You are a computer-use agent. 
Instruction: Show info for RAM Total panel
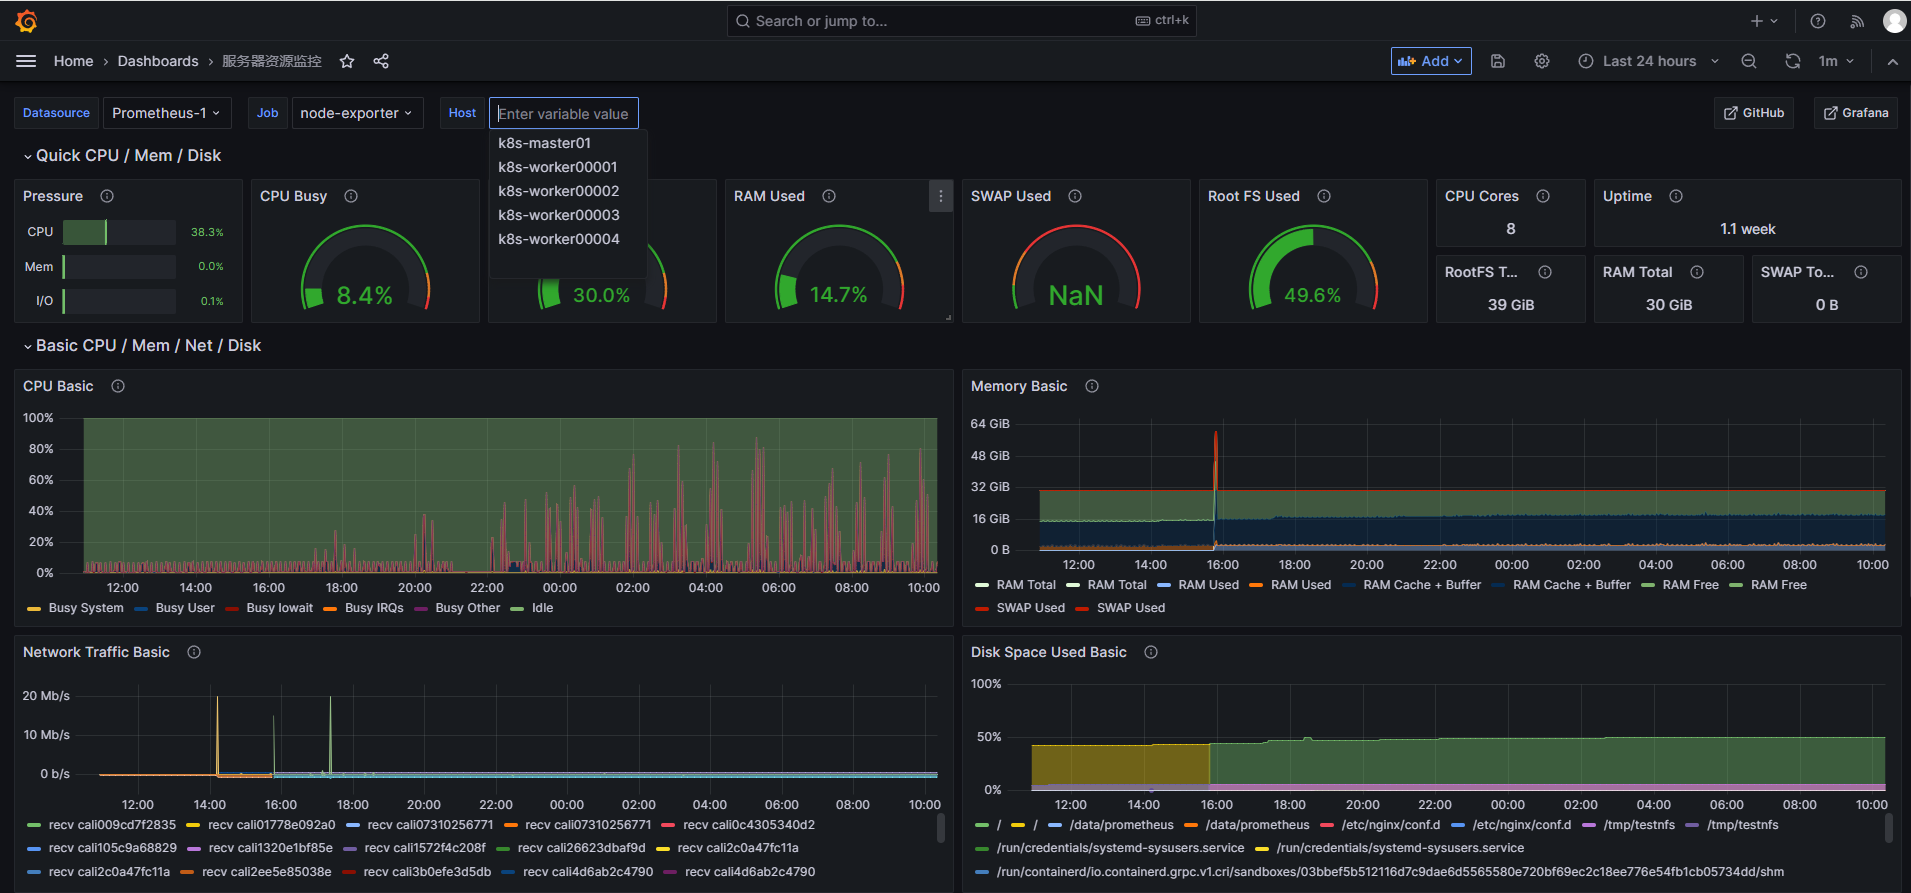[1697, 272]
